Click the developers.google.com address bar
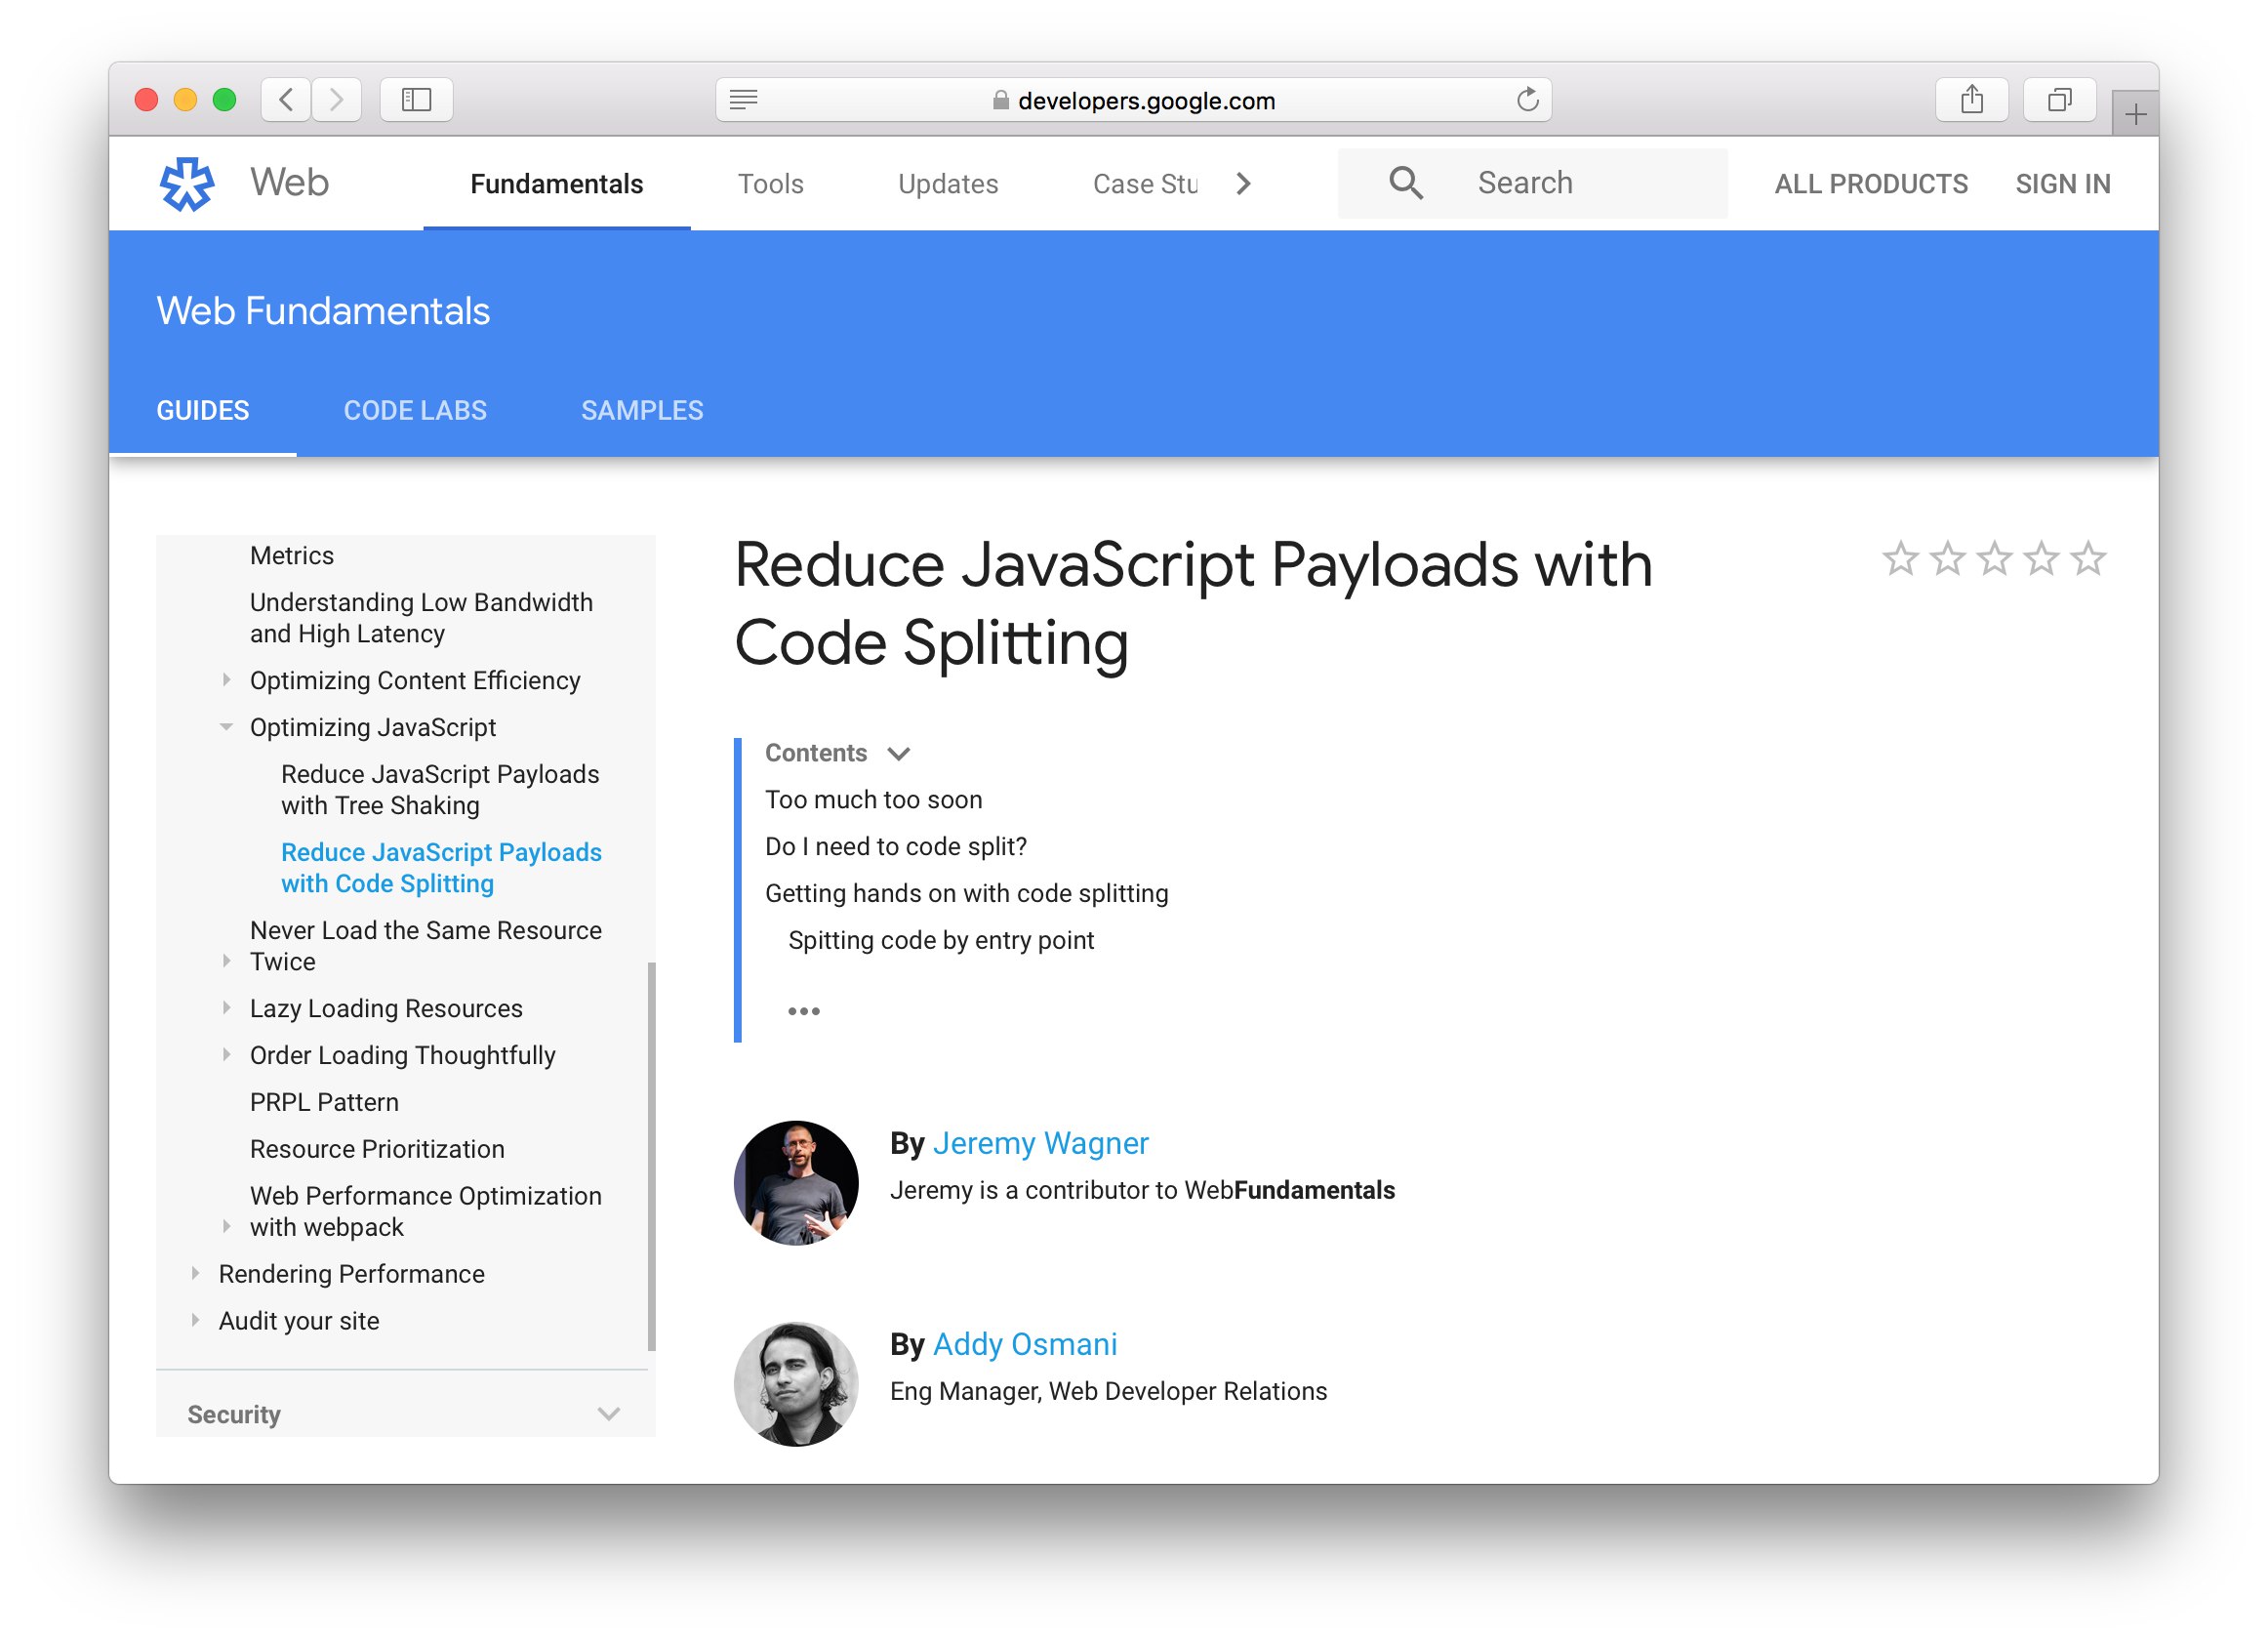Screen dimensions: 2268x1640 click(1133, 100)
